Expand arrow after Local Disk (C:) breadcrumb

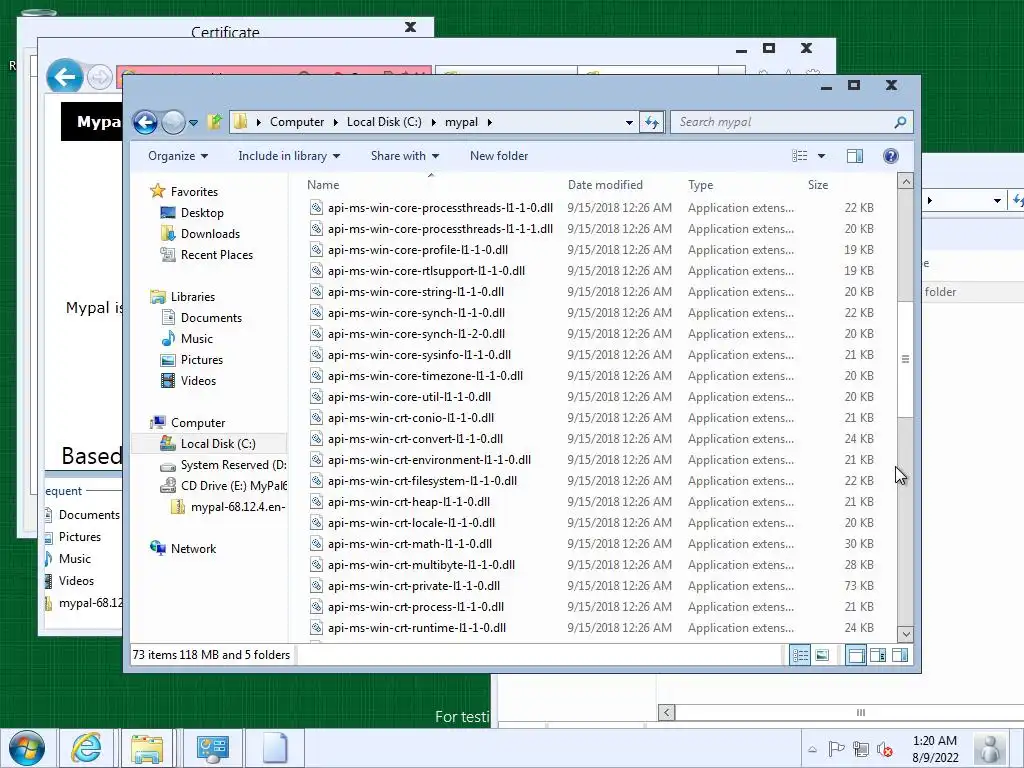(434, 122)
